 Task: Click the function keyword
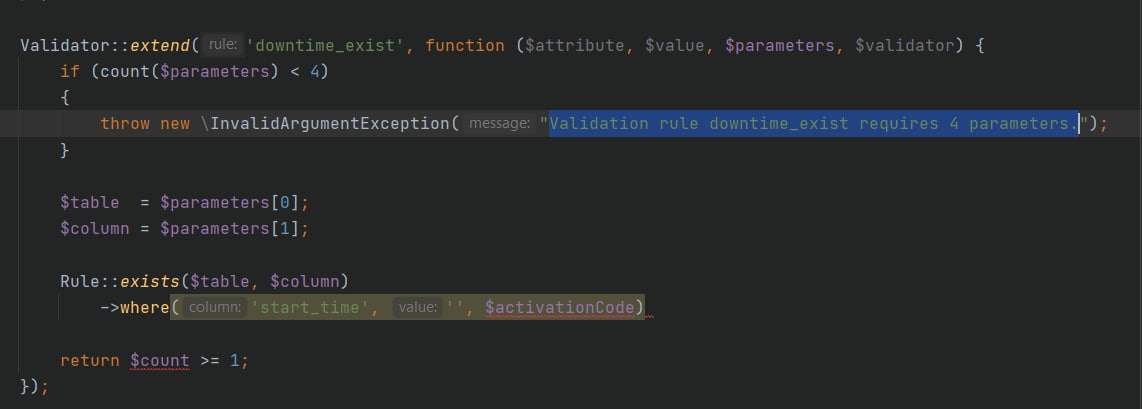tap(465, 45)
